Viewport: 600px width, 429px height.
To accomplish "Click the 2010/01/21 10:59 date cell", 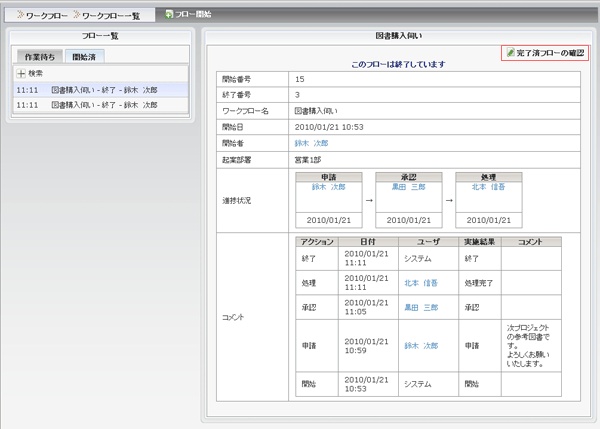I will click(366, 346).
